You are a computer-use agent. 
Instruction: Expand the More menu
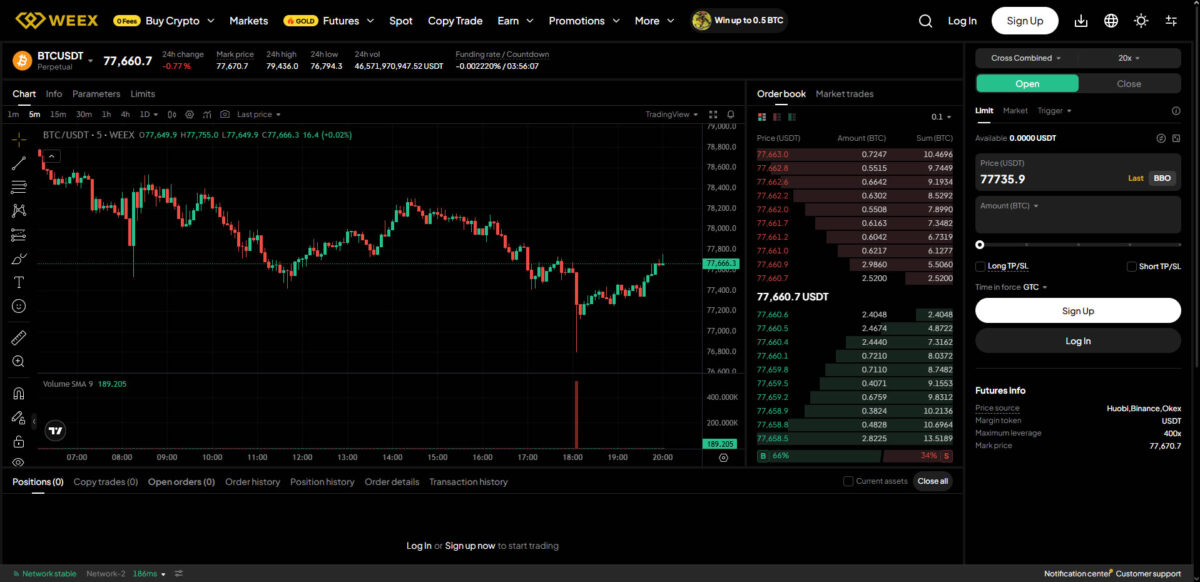pyautogui.click(x=653, y=20)
